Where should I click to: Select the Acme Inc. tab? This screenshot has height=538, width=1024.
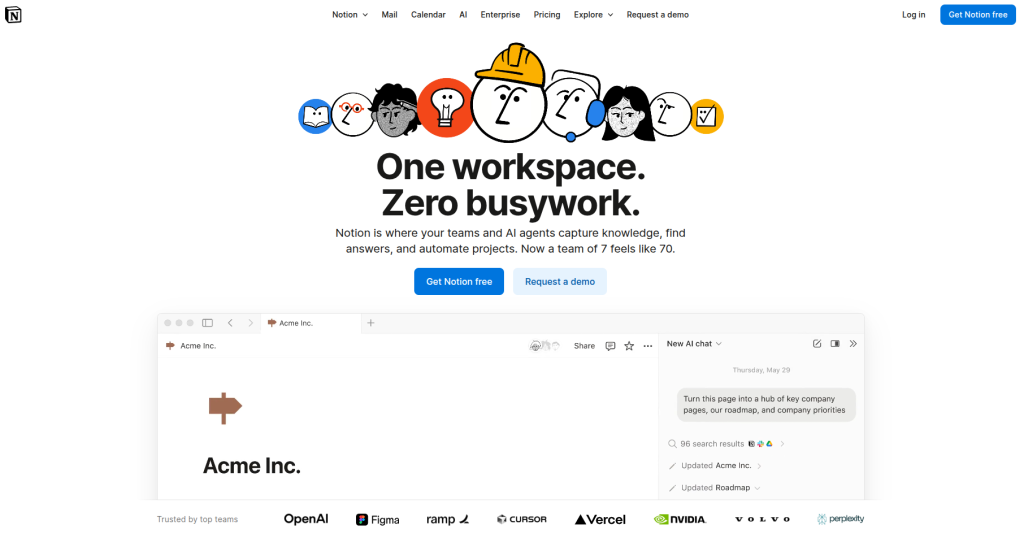(312, 323)
